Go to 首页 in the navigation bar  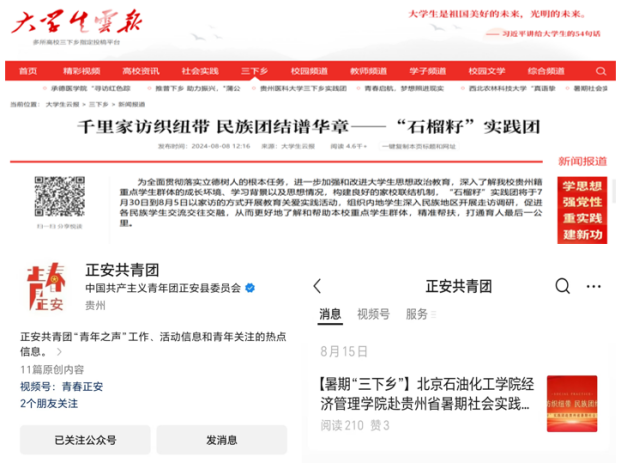28,71
